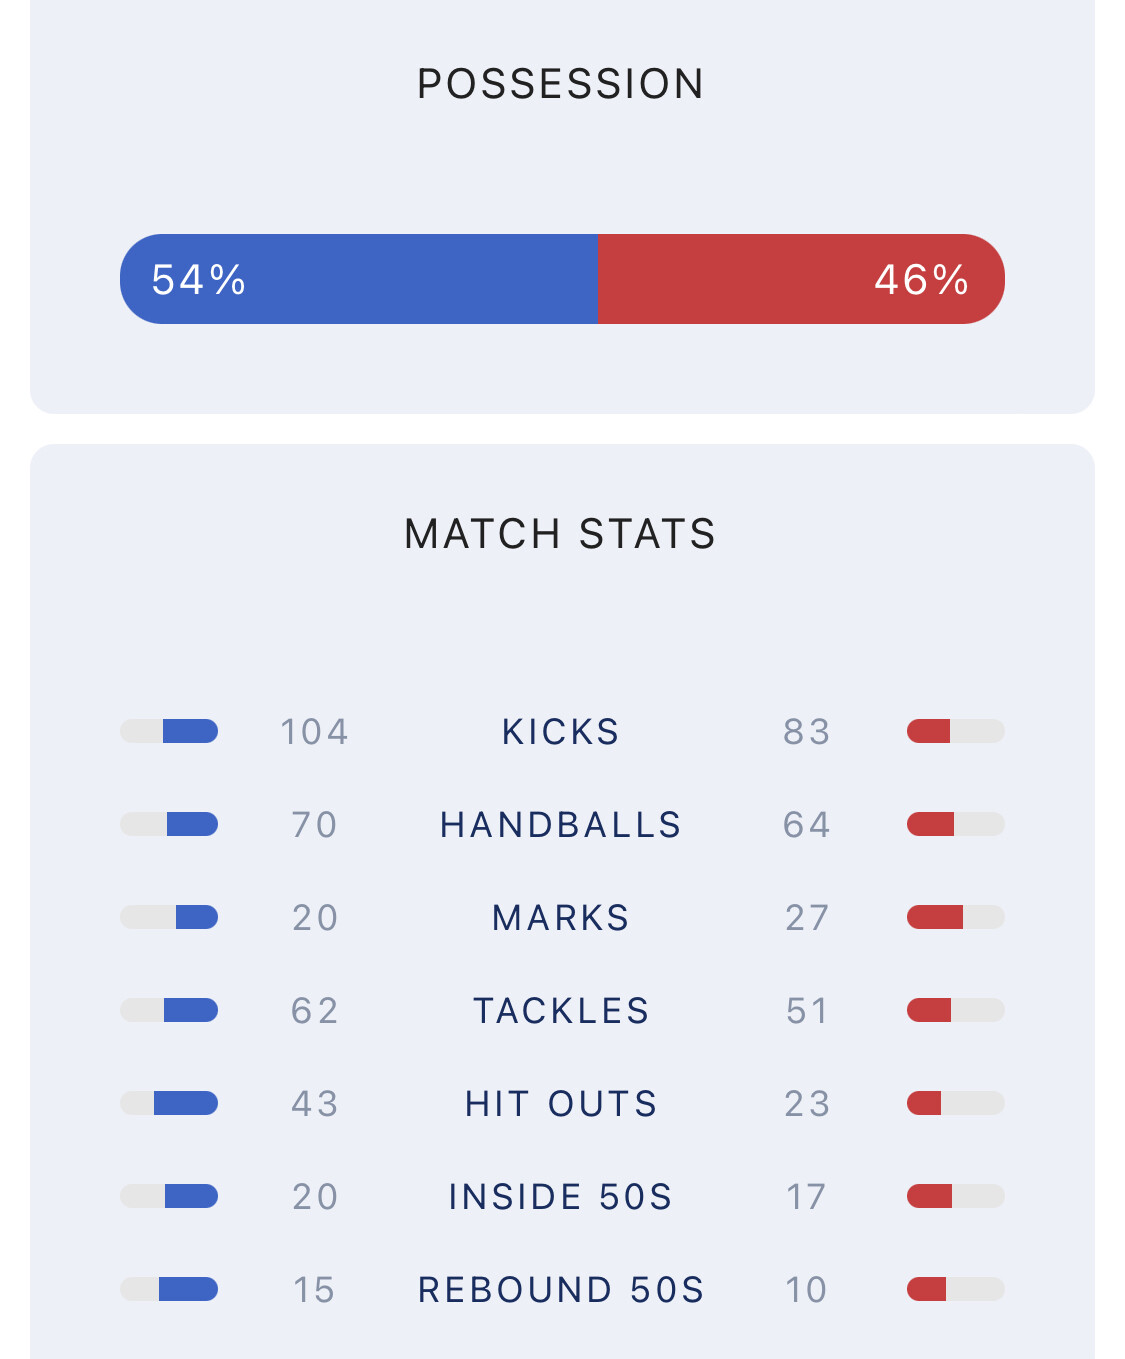Select the MATCH STATS heading
The height and width of the screenshot is (1359, 1125).
click(561, 534)
